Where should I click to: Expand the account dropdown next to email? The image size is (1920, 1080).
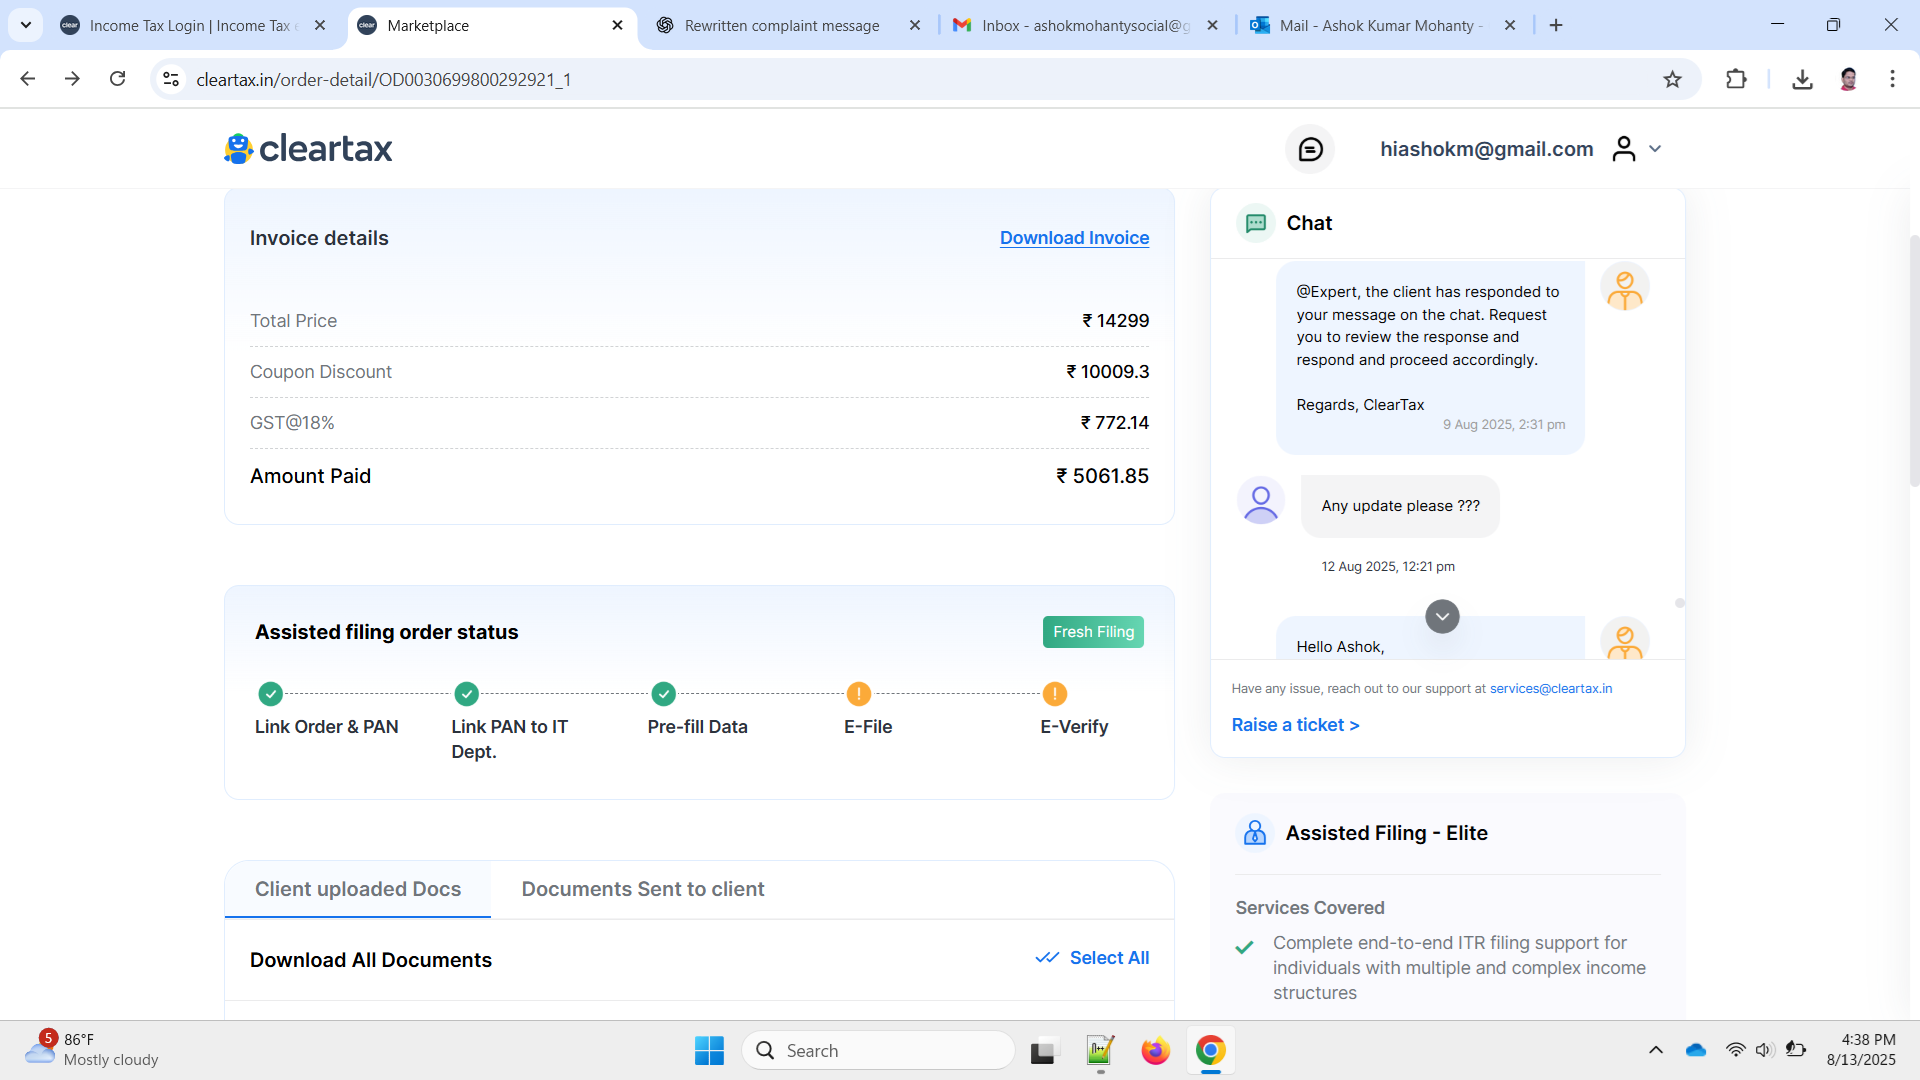(x=1655, y=149)
